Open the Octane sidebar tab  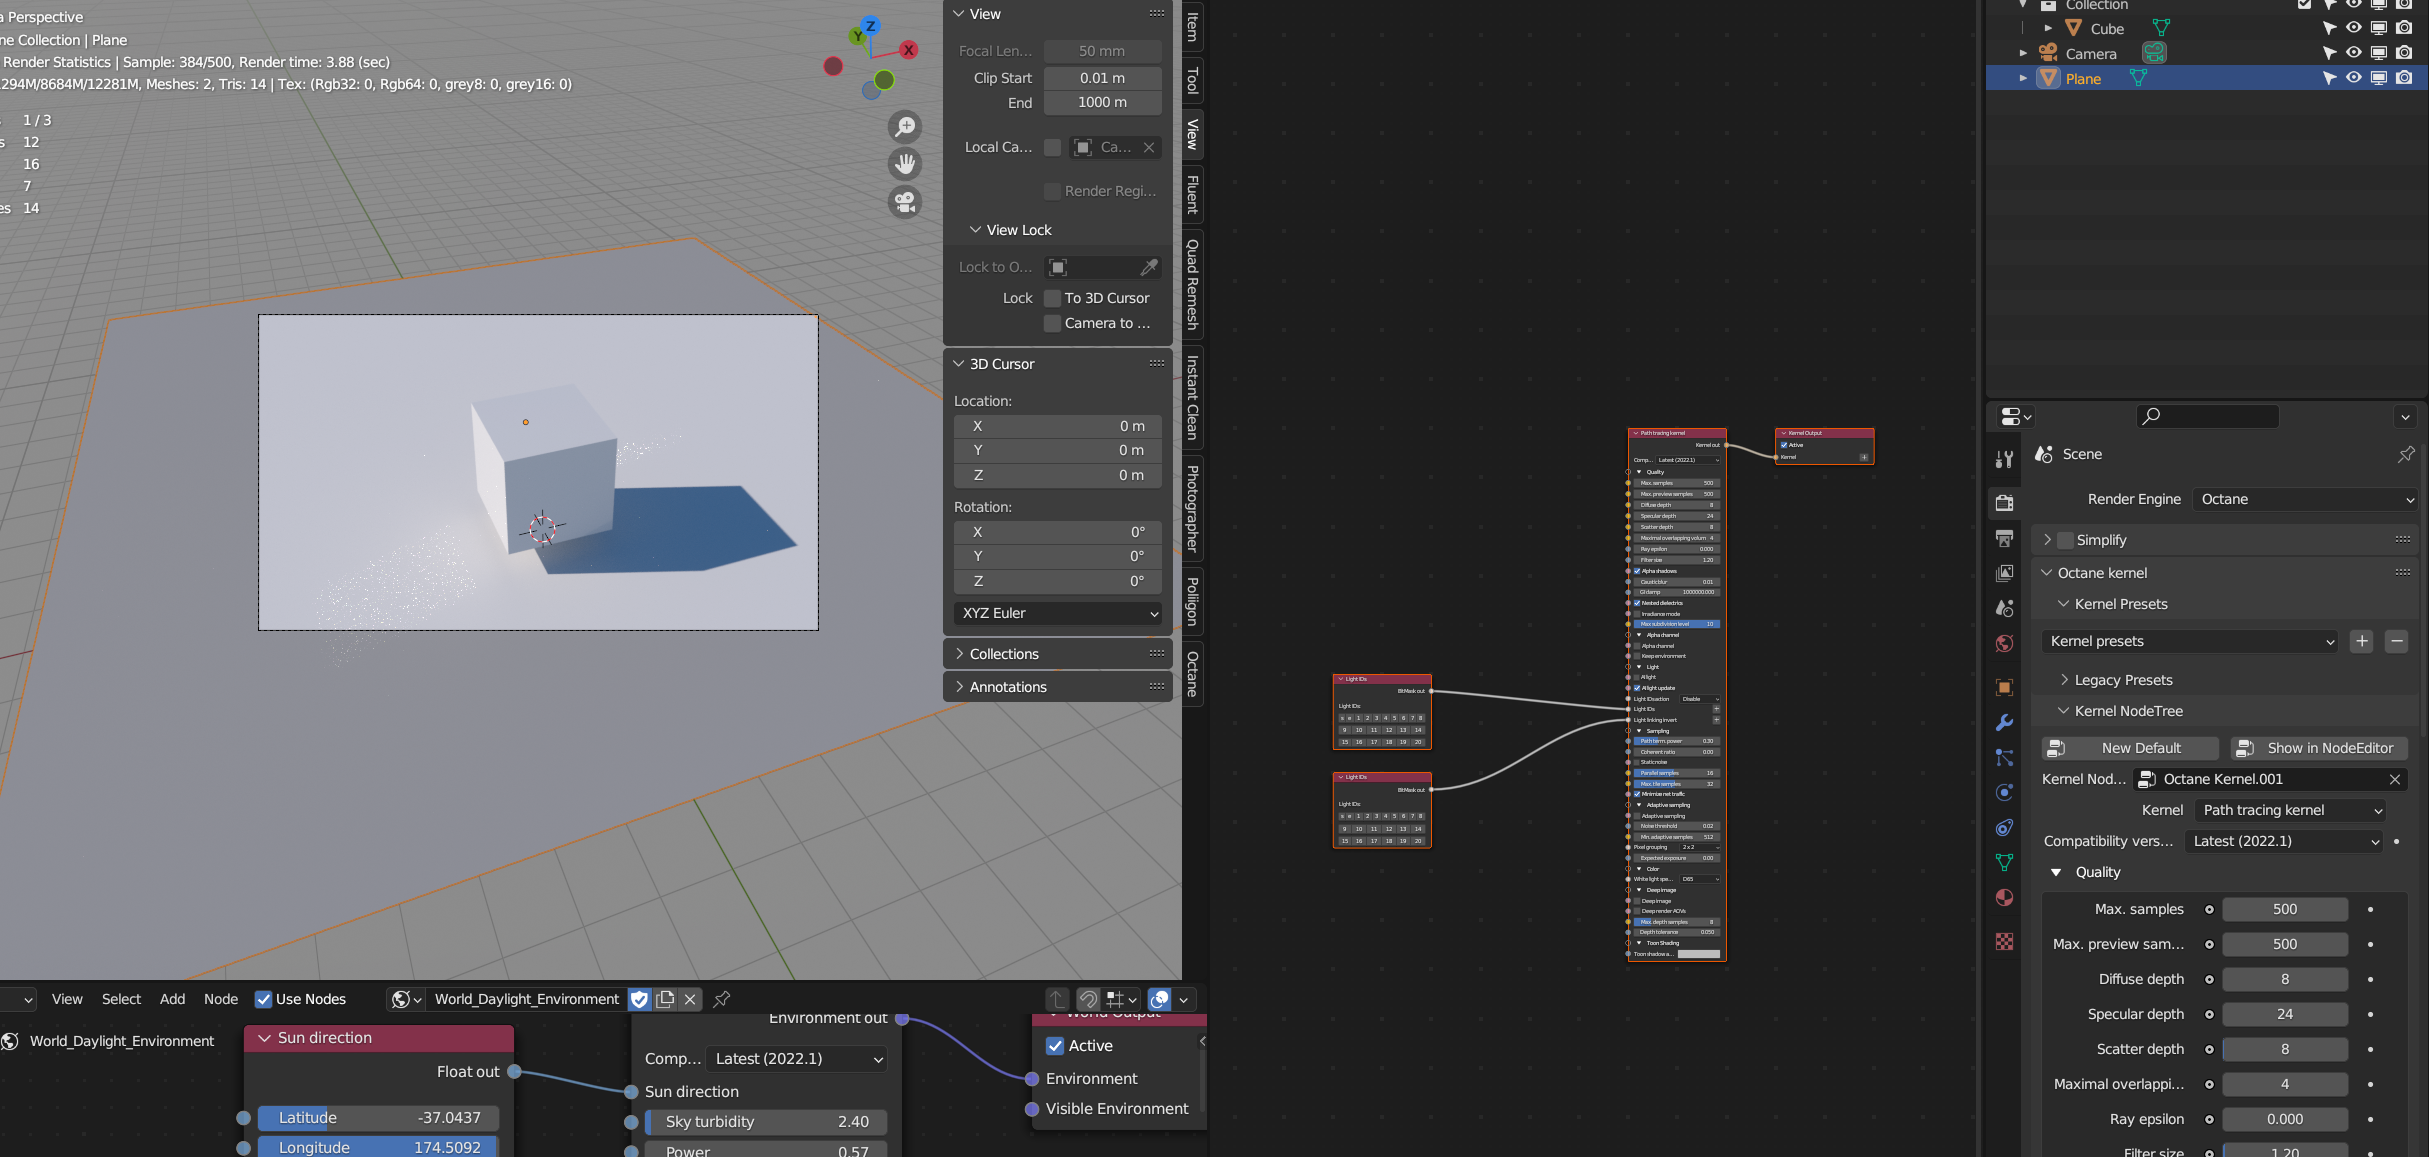pos(1192,673)
